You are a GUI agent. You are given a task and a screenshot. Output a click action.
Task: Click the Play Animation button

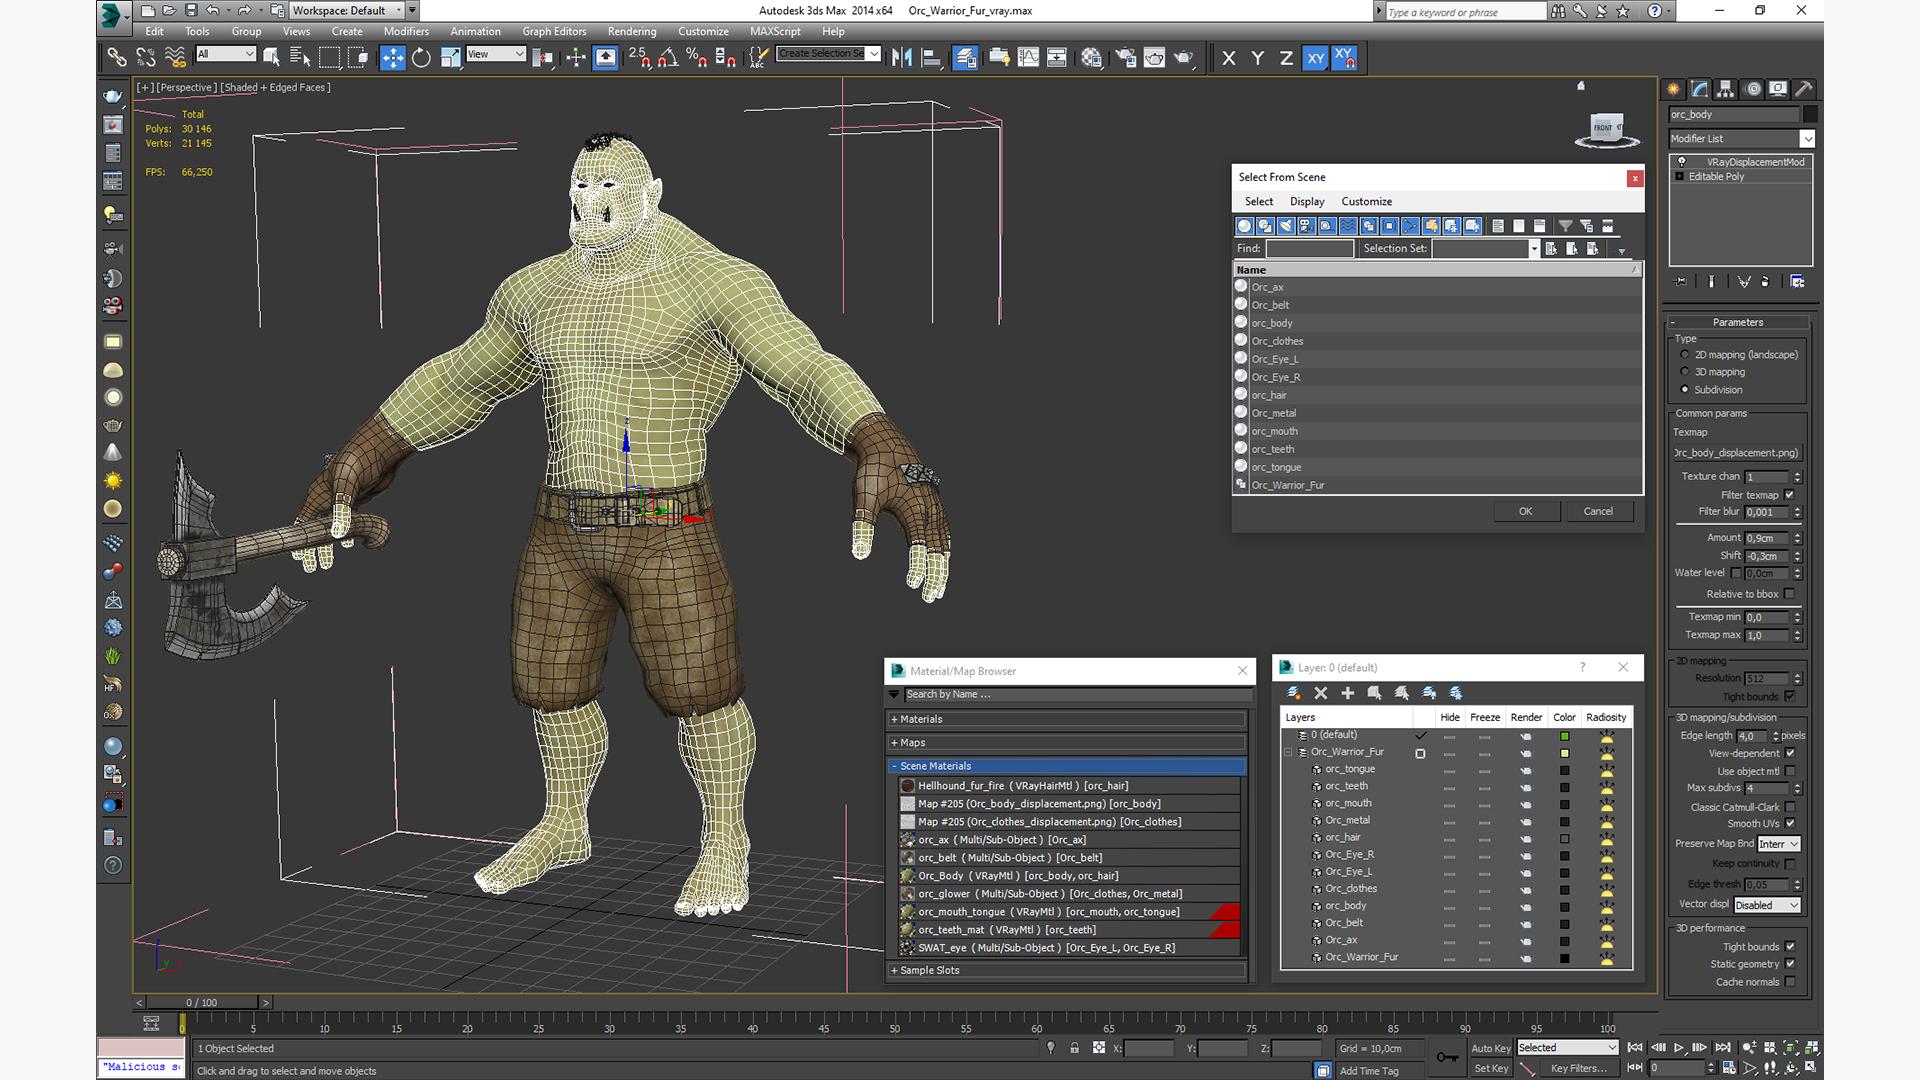1679,1047
